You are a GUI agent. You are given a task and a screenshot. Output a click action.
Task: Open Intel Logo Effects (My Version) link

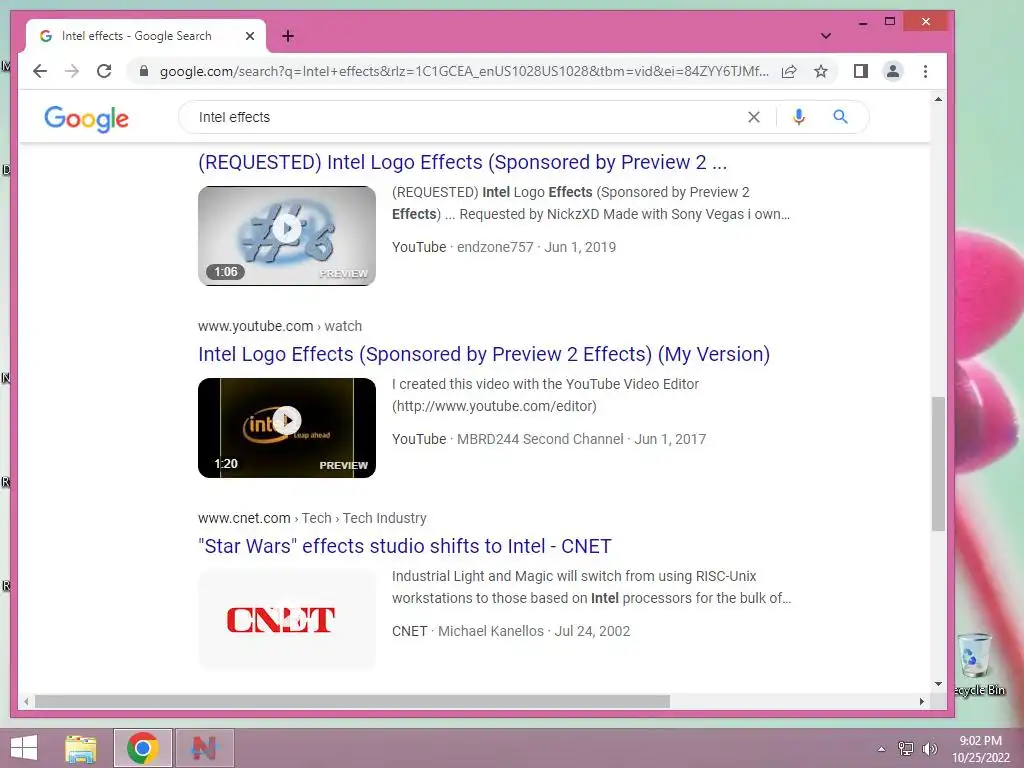tap(484, 354)
